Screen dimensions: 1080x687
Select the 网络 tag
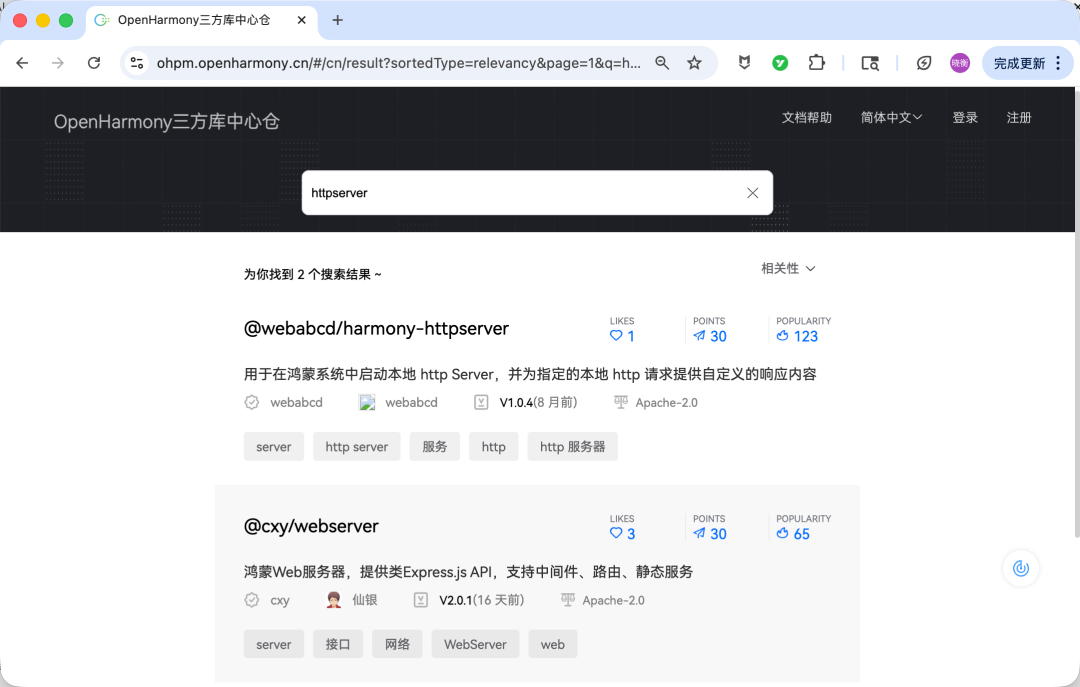(397, 644)
